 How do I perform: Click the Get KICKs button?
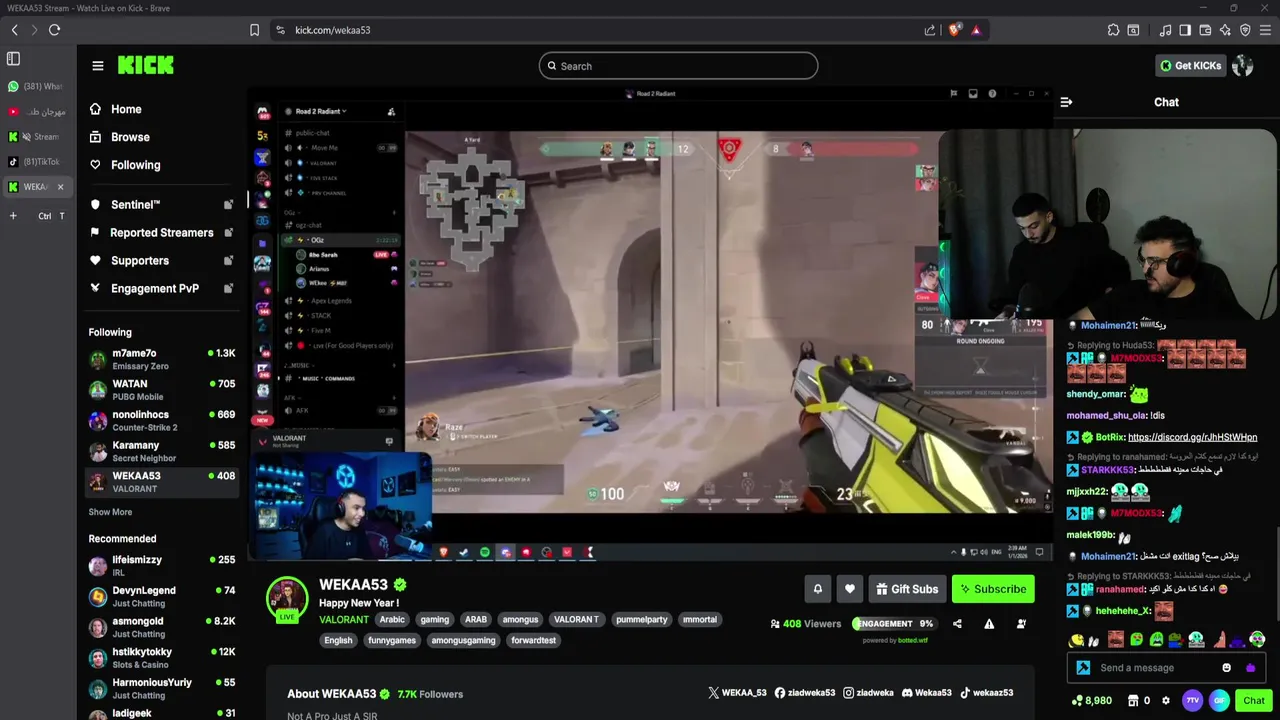pos(1190,66)
